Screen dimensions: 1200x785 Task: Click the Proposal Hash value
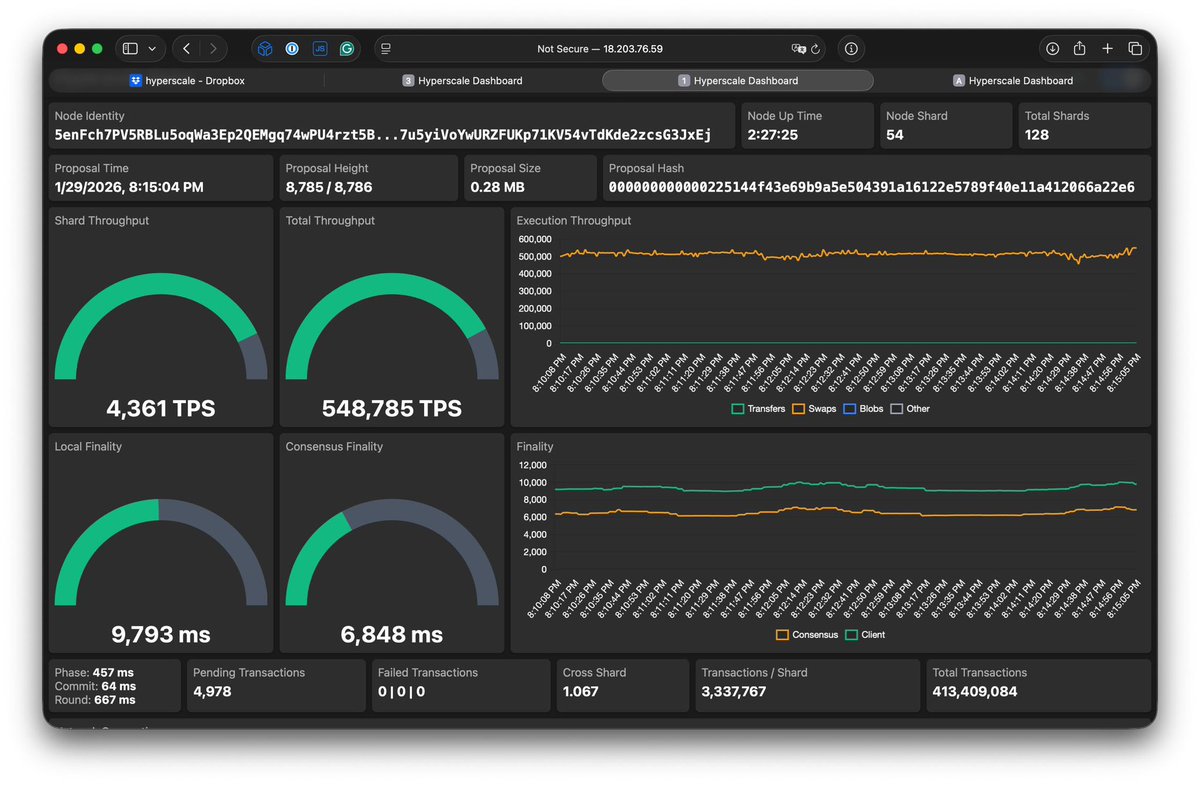(872, 187)
